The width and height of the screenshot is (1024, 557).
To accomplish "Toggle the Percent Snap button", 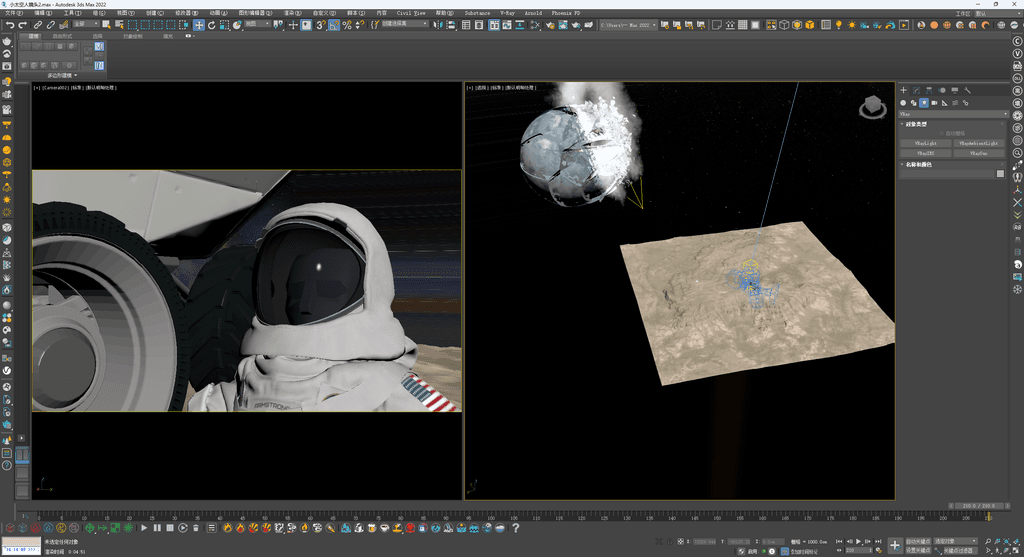I will click(347, 25).
